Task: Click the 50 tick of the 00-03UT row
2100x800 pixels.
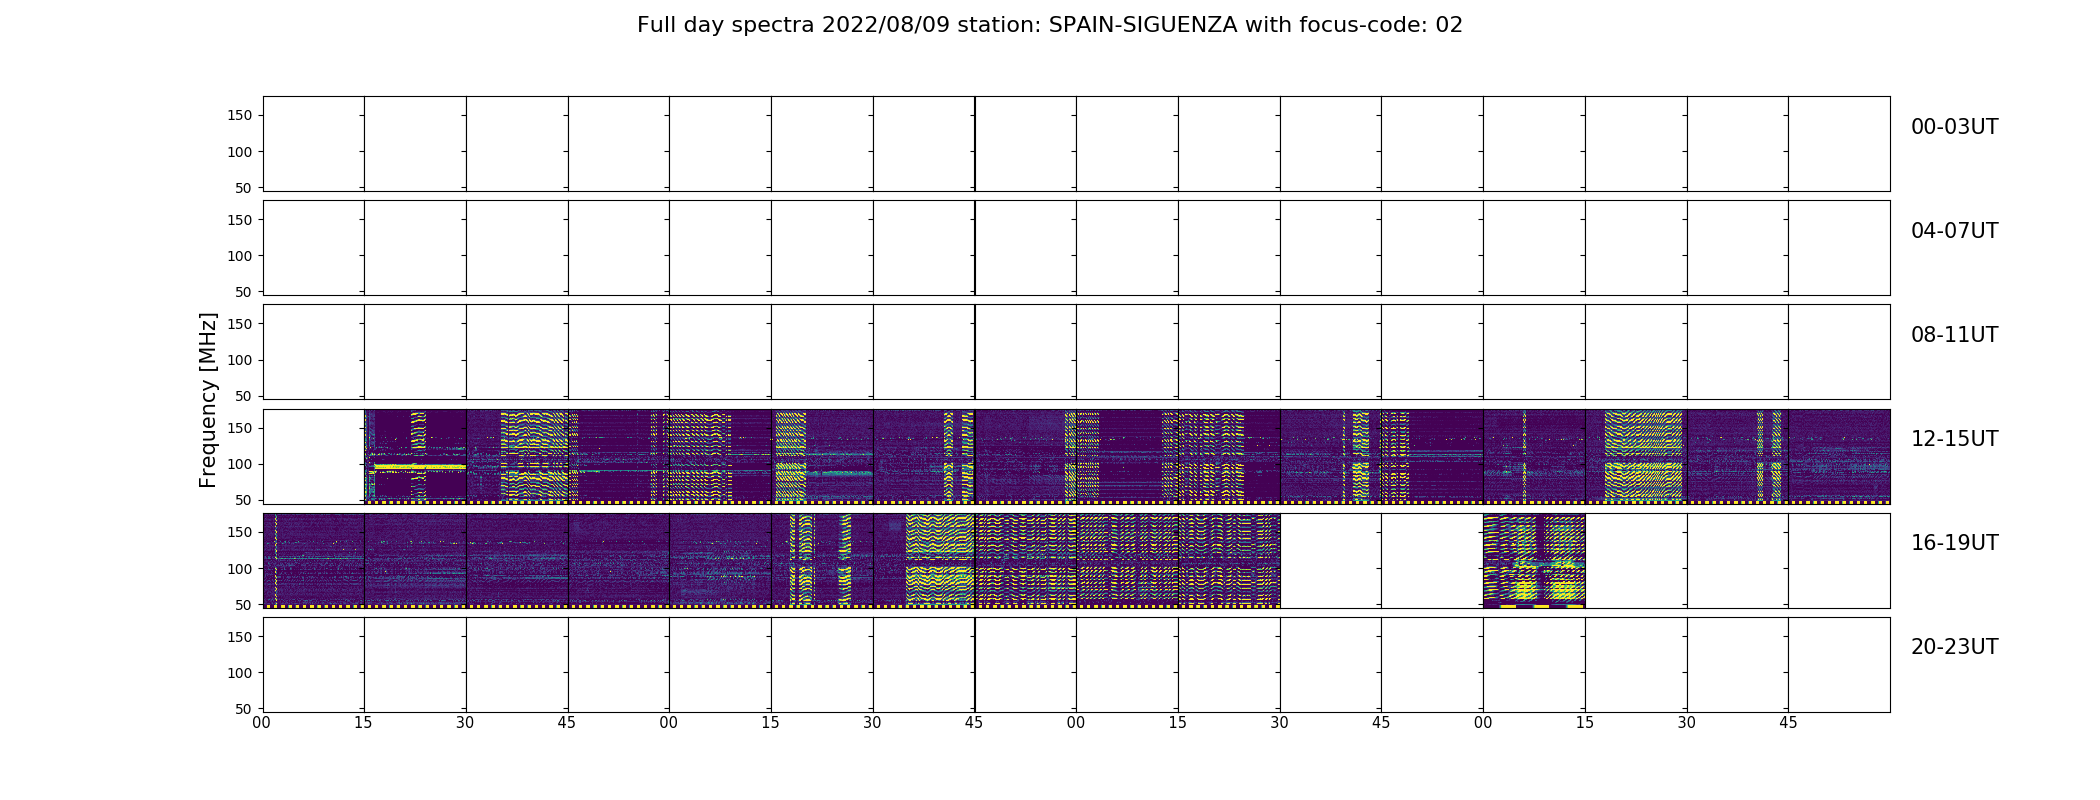Action: [244, 188]
